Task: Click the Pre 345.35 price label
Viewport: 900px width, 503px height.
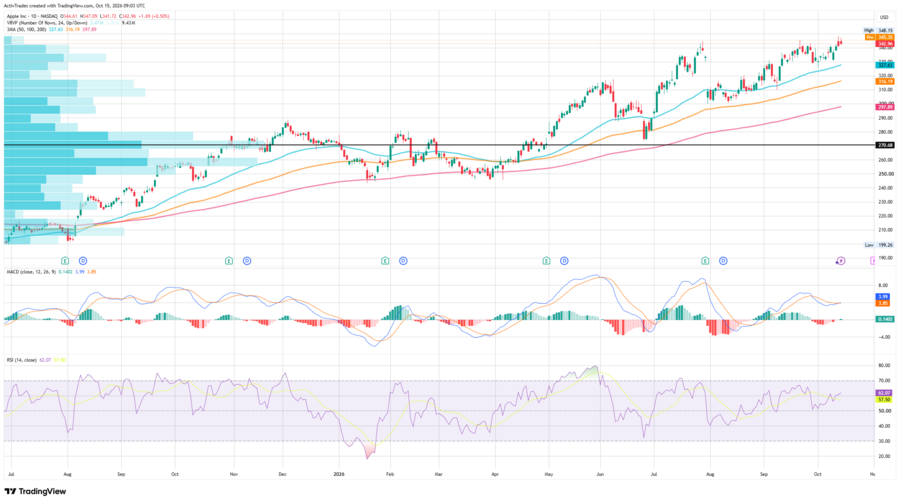Action: click(x=880, y=37)
